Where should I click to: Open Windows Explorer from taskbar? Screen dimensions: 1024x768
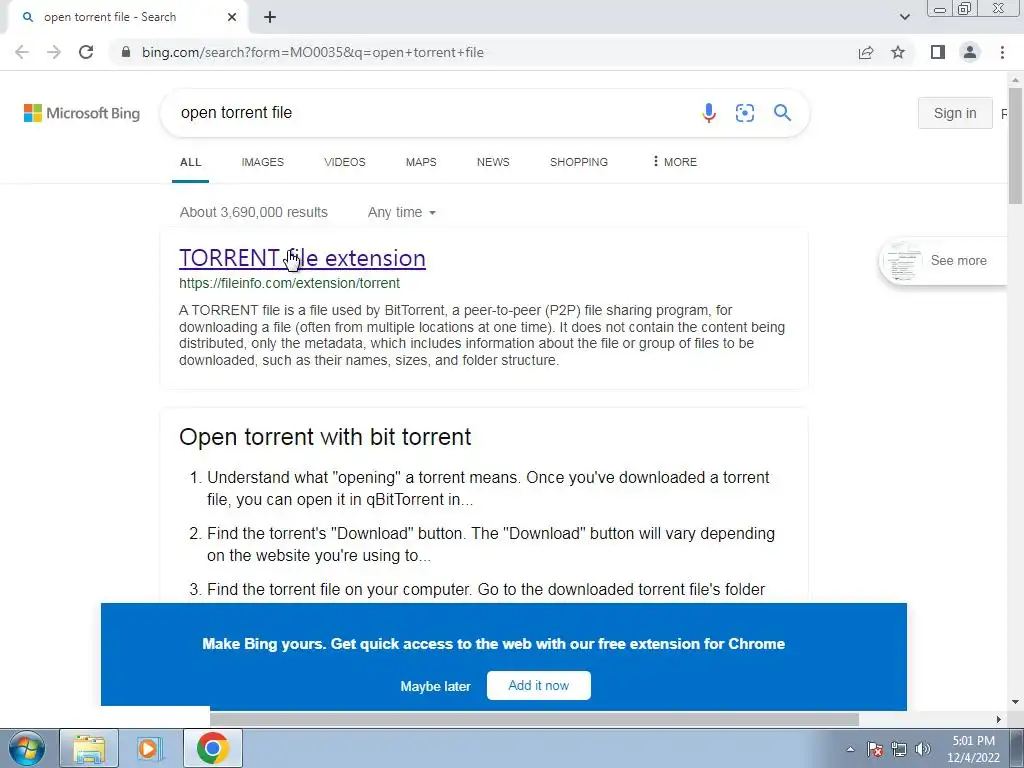(x=89, y=748)
